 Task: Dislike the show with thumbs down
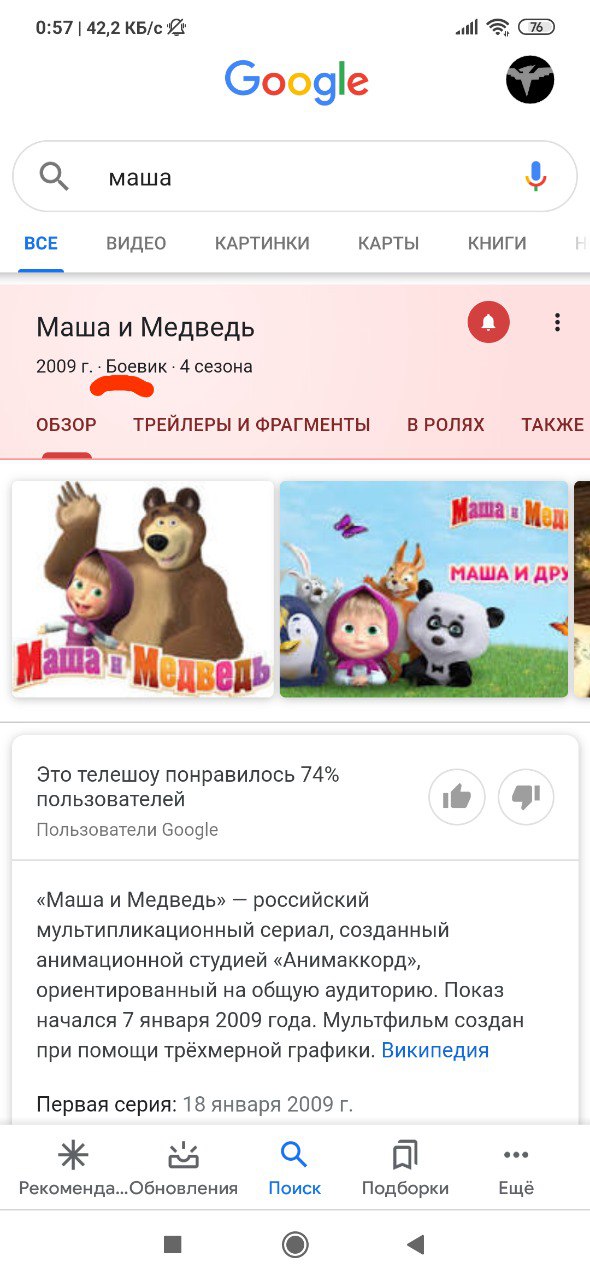click(x=526, y=796)
